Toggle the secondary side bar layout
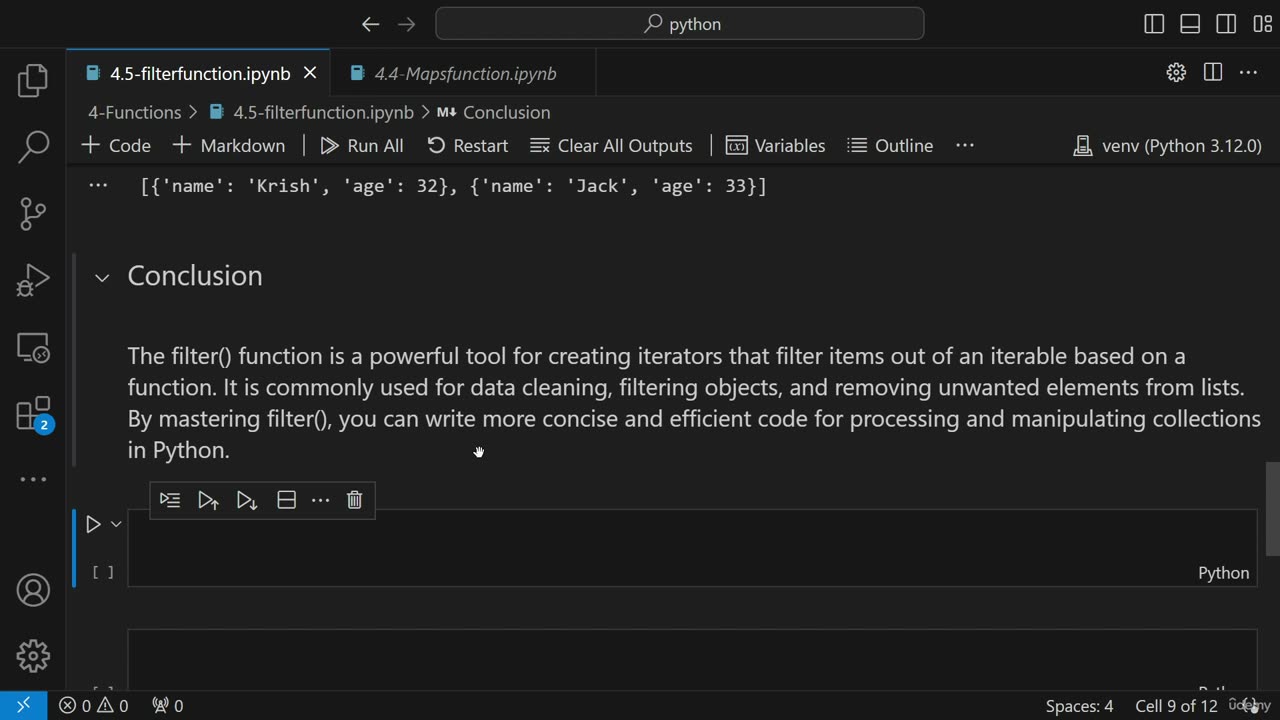Viewport: 1280px width, 720px height. (x=1226, y=24)
